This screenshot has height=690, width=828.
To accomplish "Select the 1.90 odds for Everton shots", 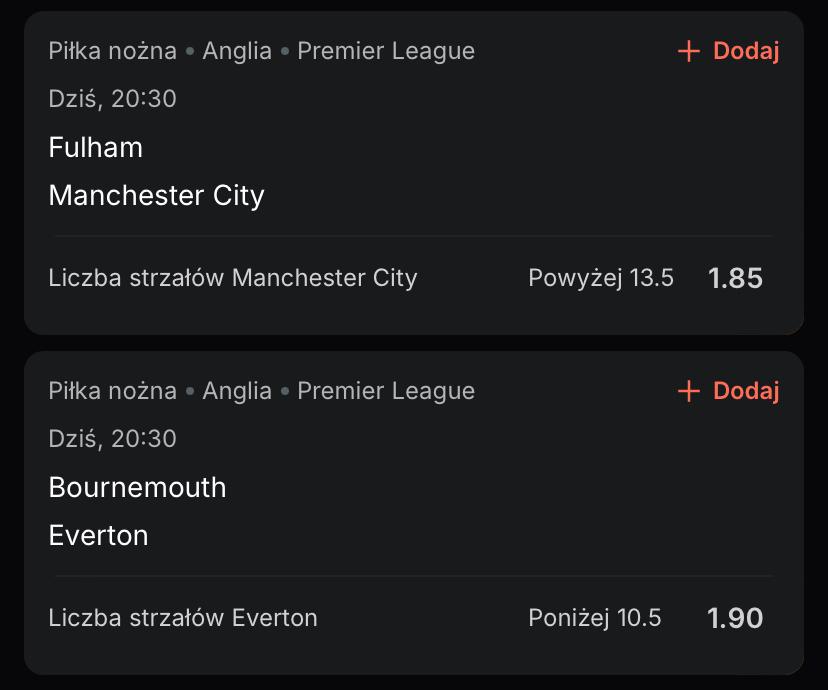I will coord(735,618).
